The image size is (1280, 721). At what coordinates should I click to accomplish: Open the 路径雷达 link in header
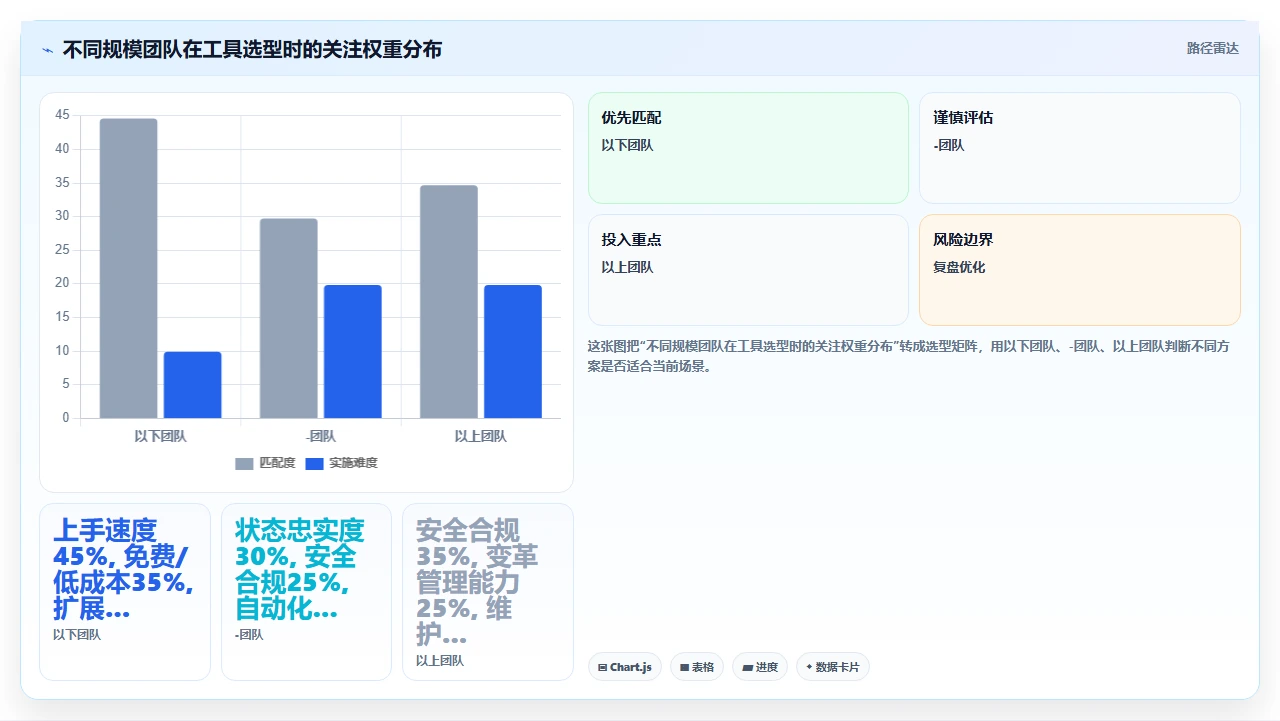1212,48
